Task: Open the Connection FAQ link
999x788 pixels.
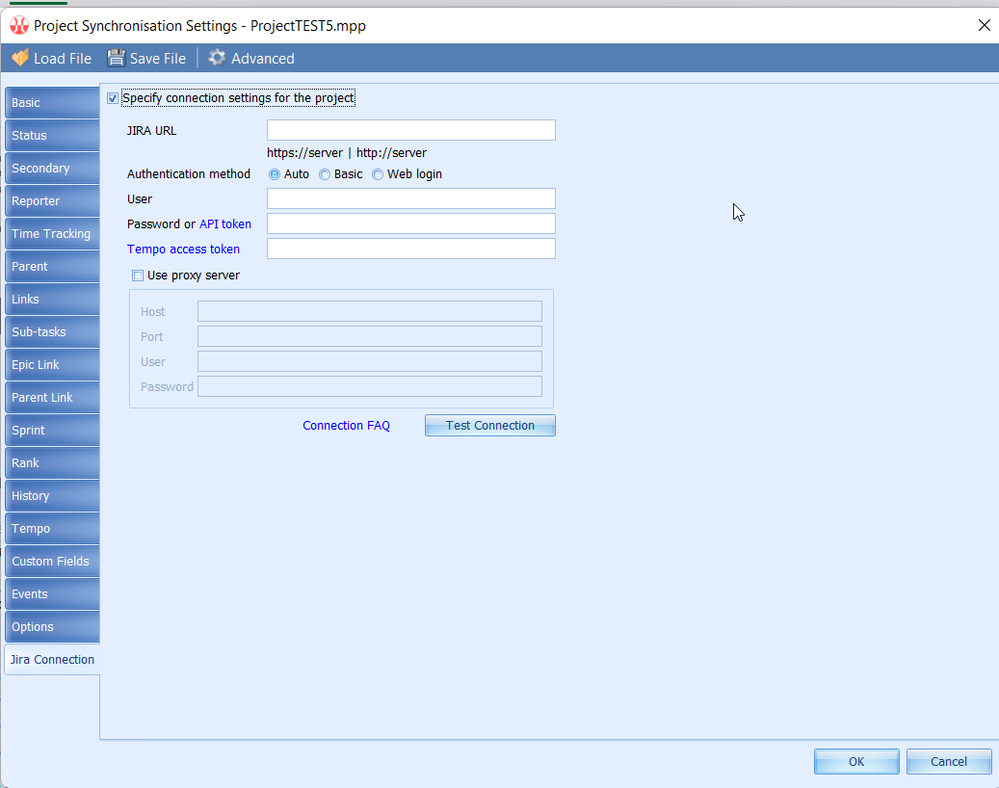Action: (346, 426)
